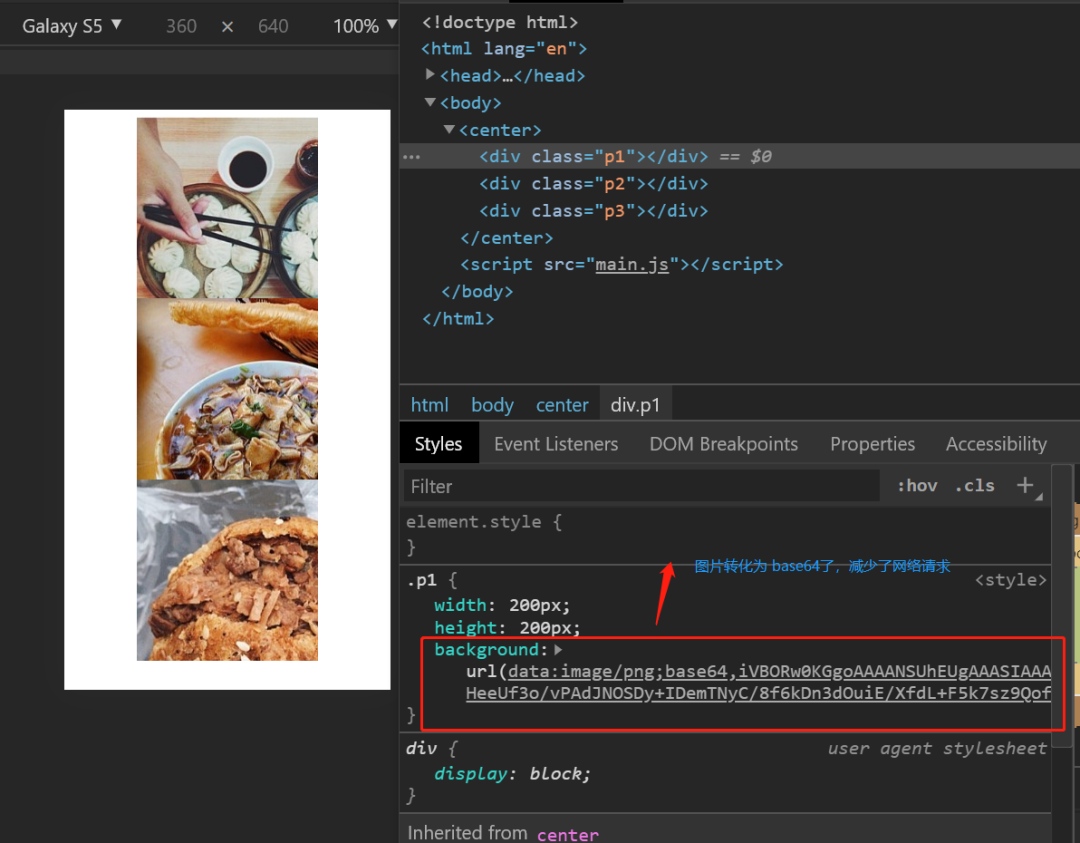Click the html lang="en" tag line

coord(503,49)
